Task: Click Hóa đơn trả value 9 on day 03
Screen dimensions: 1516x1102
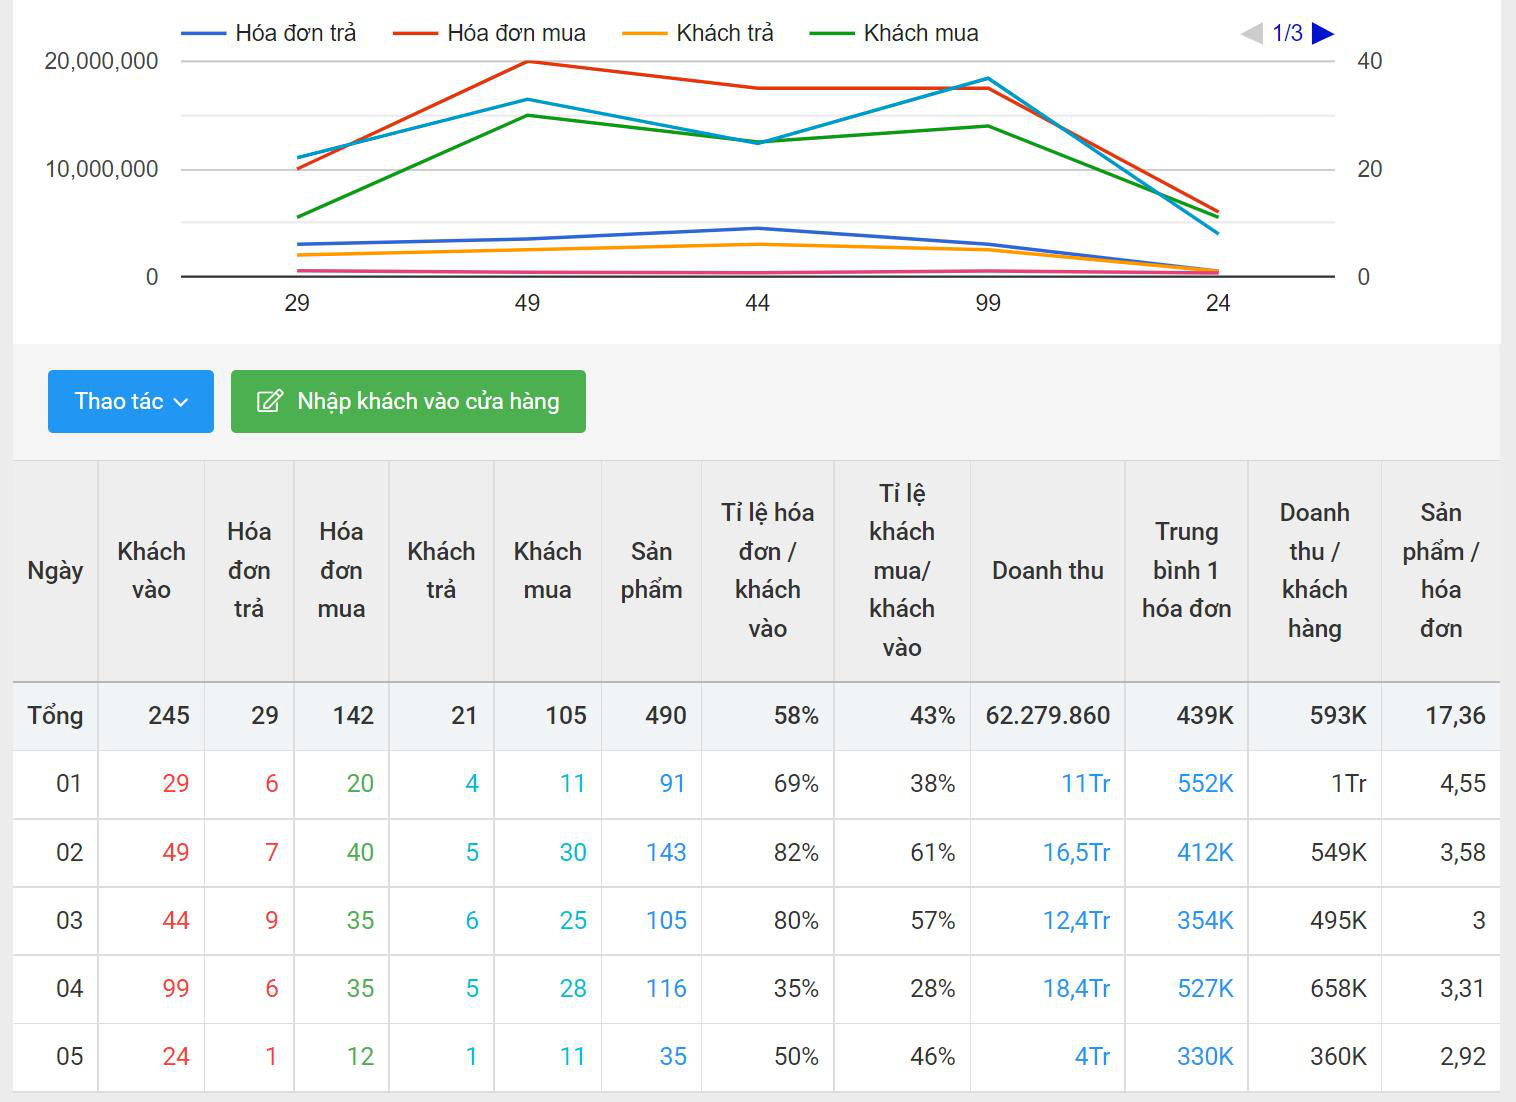Action: point(272,920)
